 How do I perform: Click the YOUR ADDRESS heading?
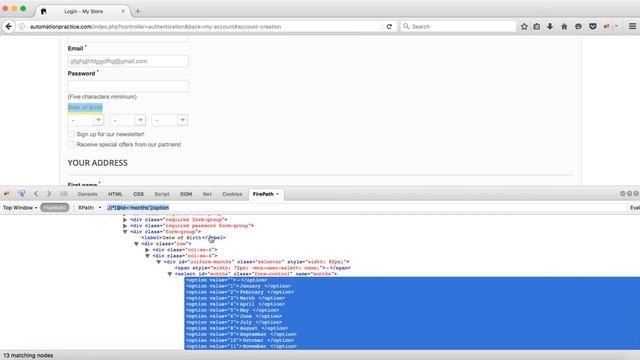coord(98,163)
